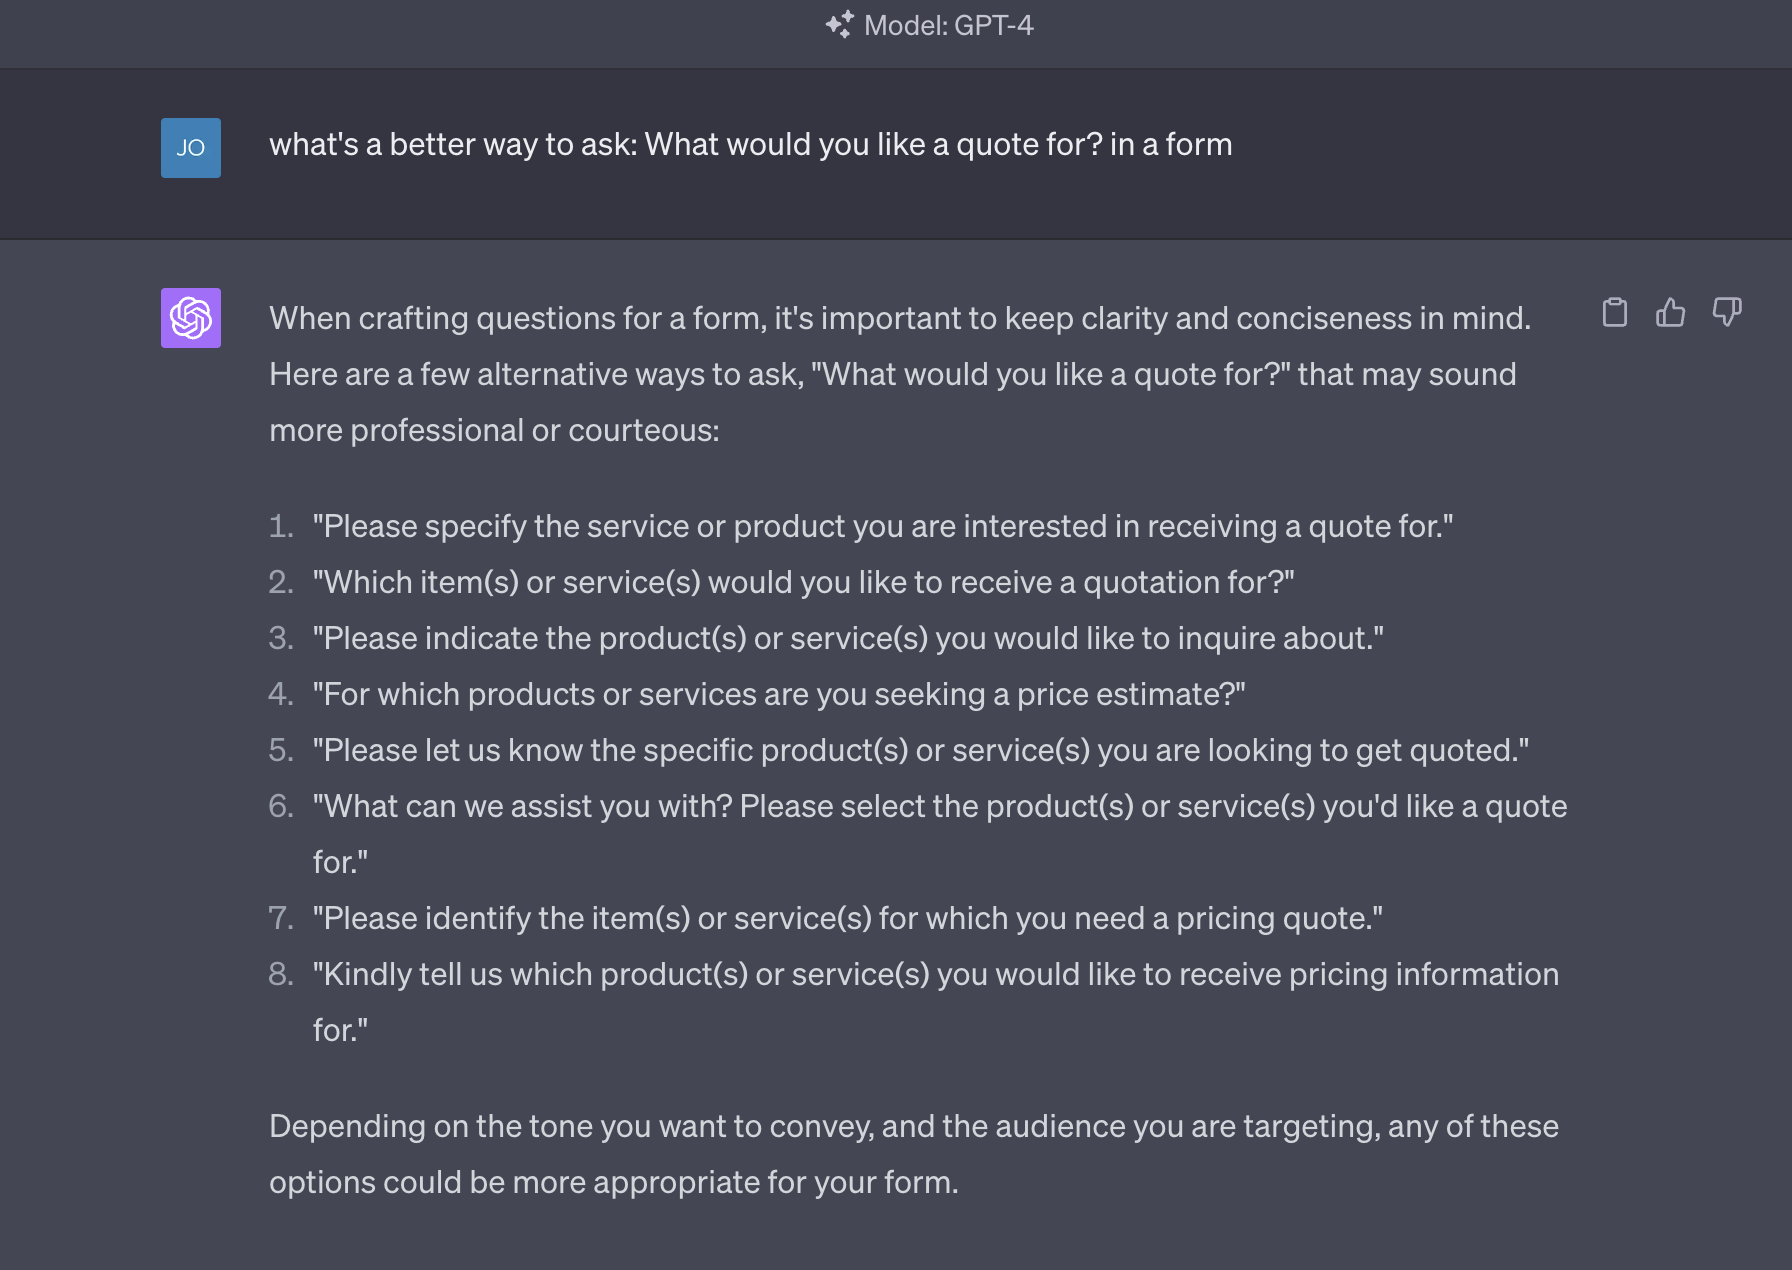This screenshot has width=1792, height=1270.
Task: Click the purple ChatGPT avatar logo
Action: [191, 318]
